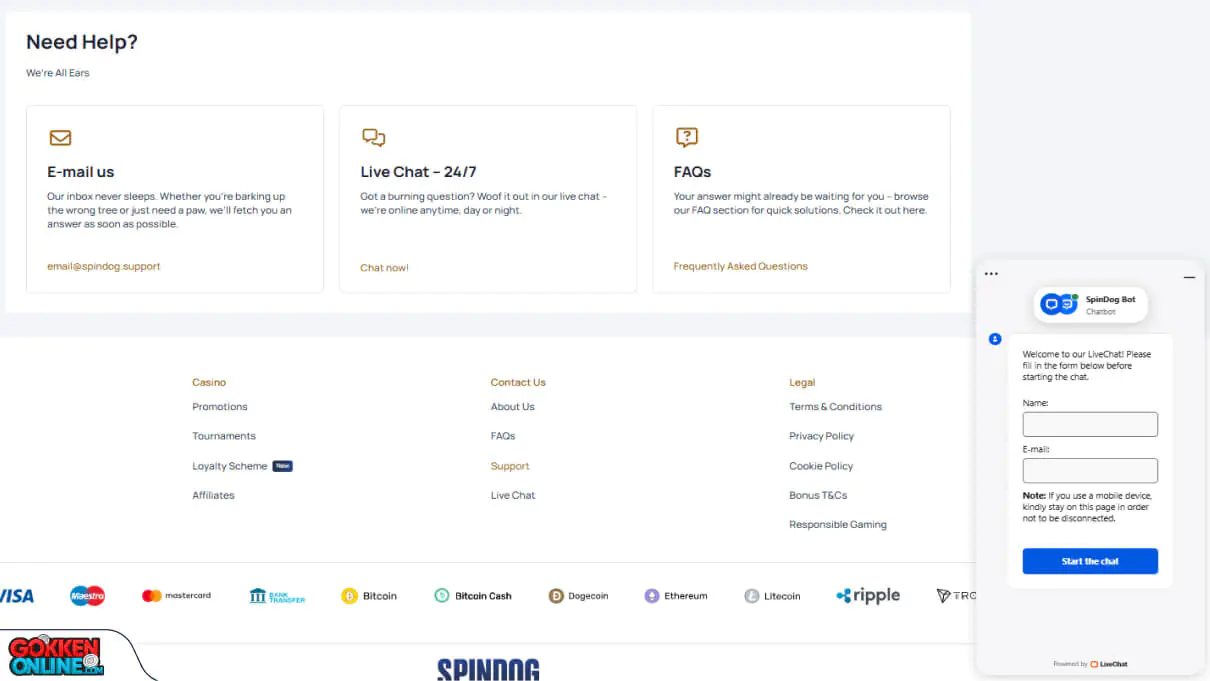1210x681 pixels.
Task: Click the envelope icon above E-mail us
Action: pos(60,138)
